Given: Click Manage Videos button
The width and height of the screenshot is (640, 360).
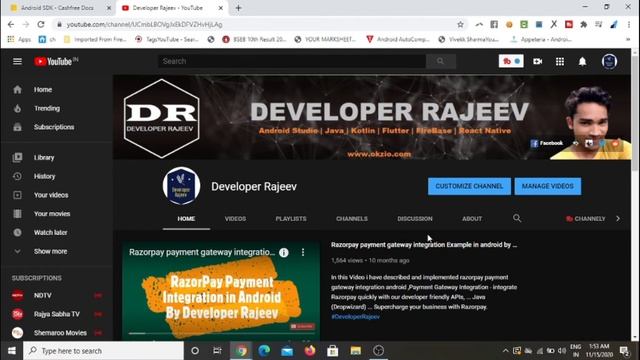Looking at the screenshot, I should click(548, 186).
